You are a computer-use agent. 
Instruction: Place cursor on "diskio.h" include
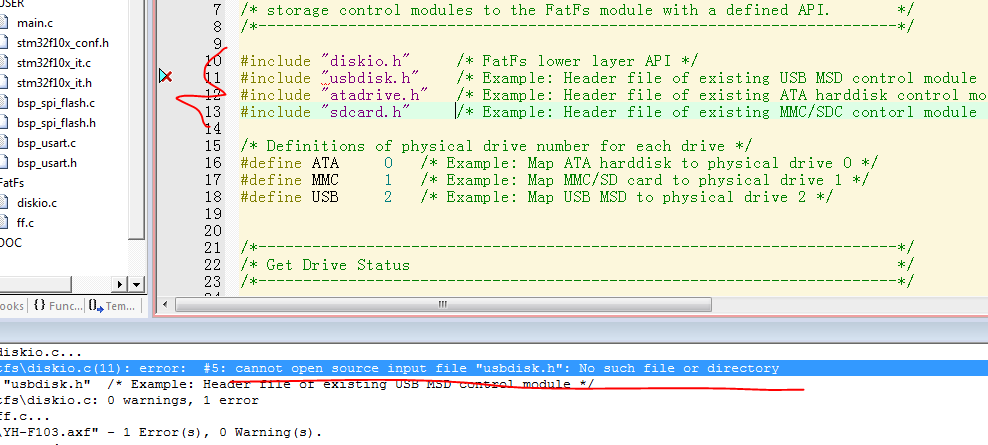pyautogui.click(x=365, y=61)
